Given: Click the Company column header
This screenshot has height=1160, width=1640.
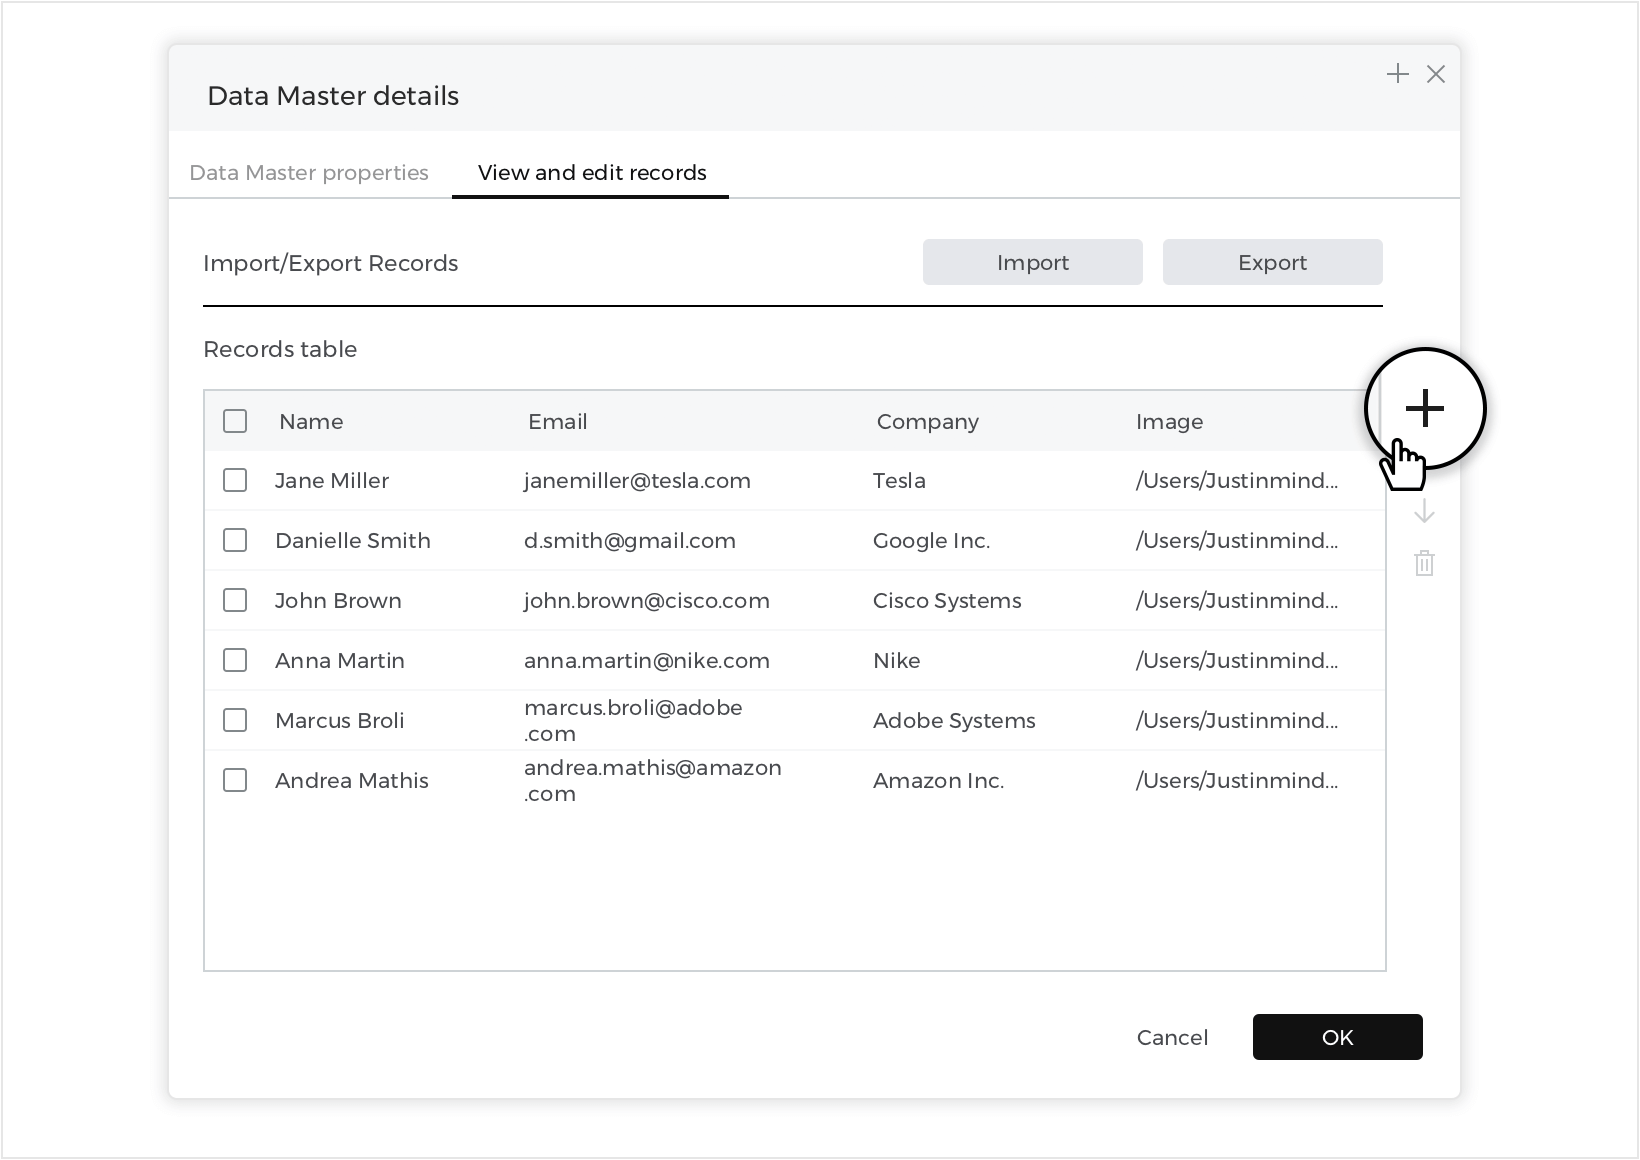Looking at the screenshot, I should point(927,422).
